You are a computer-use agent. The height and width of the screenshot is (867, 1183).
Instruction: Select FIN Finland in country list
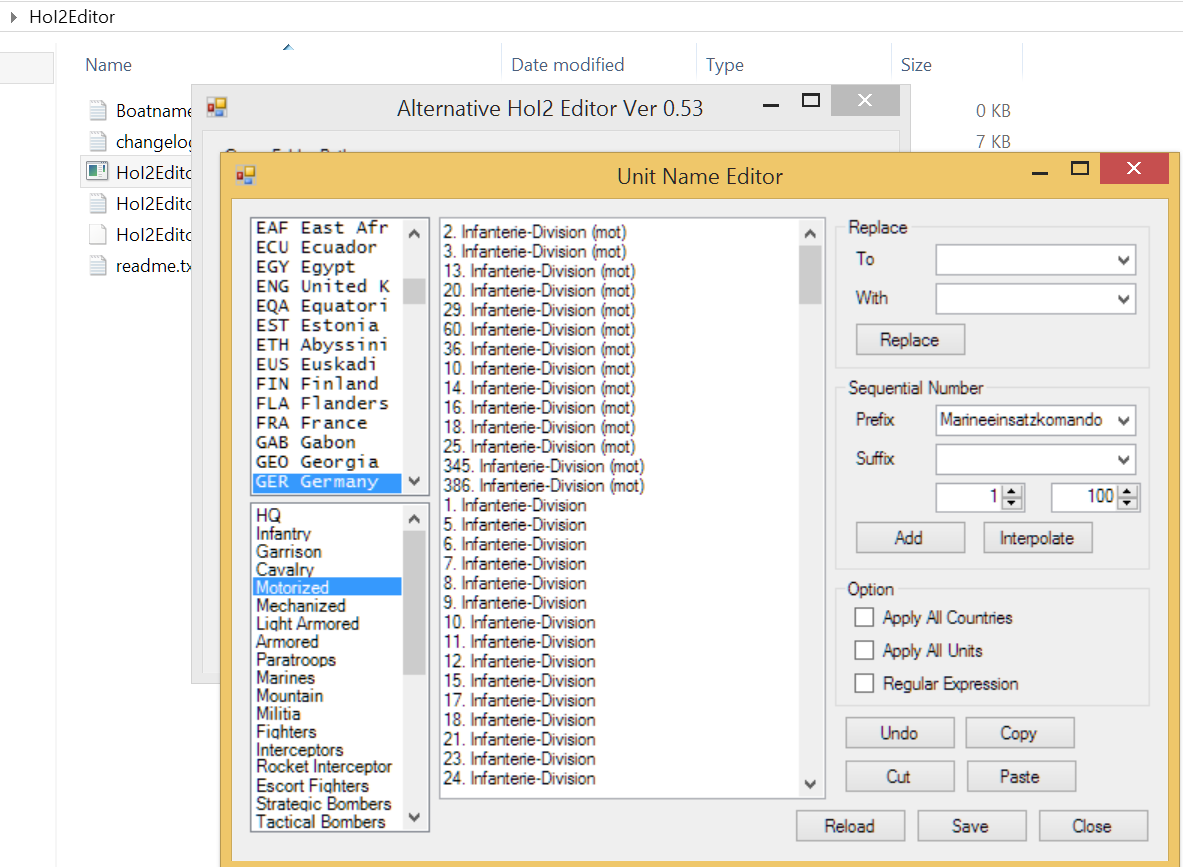pyautogui.click(x=327, y=383)
